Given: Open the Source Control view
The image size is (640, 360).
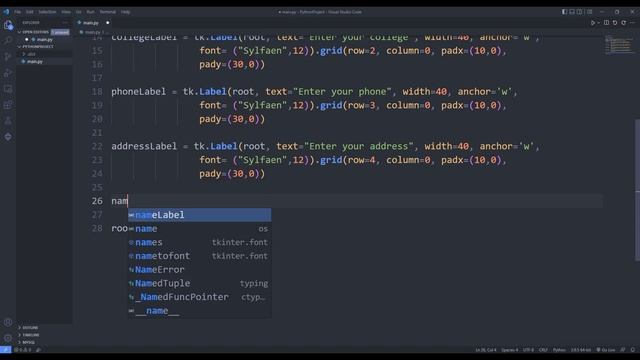Looking at the screenshot, I should click(8, 56).
